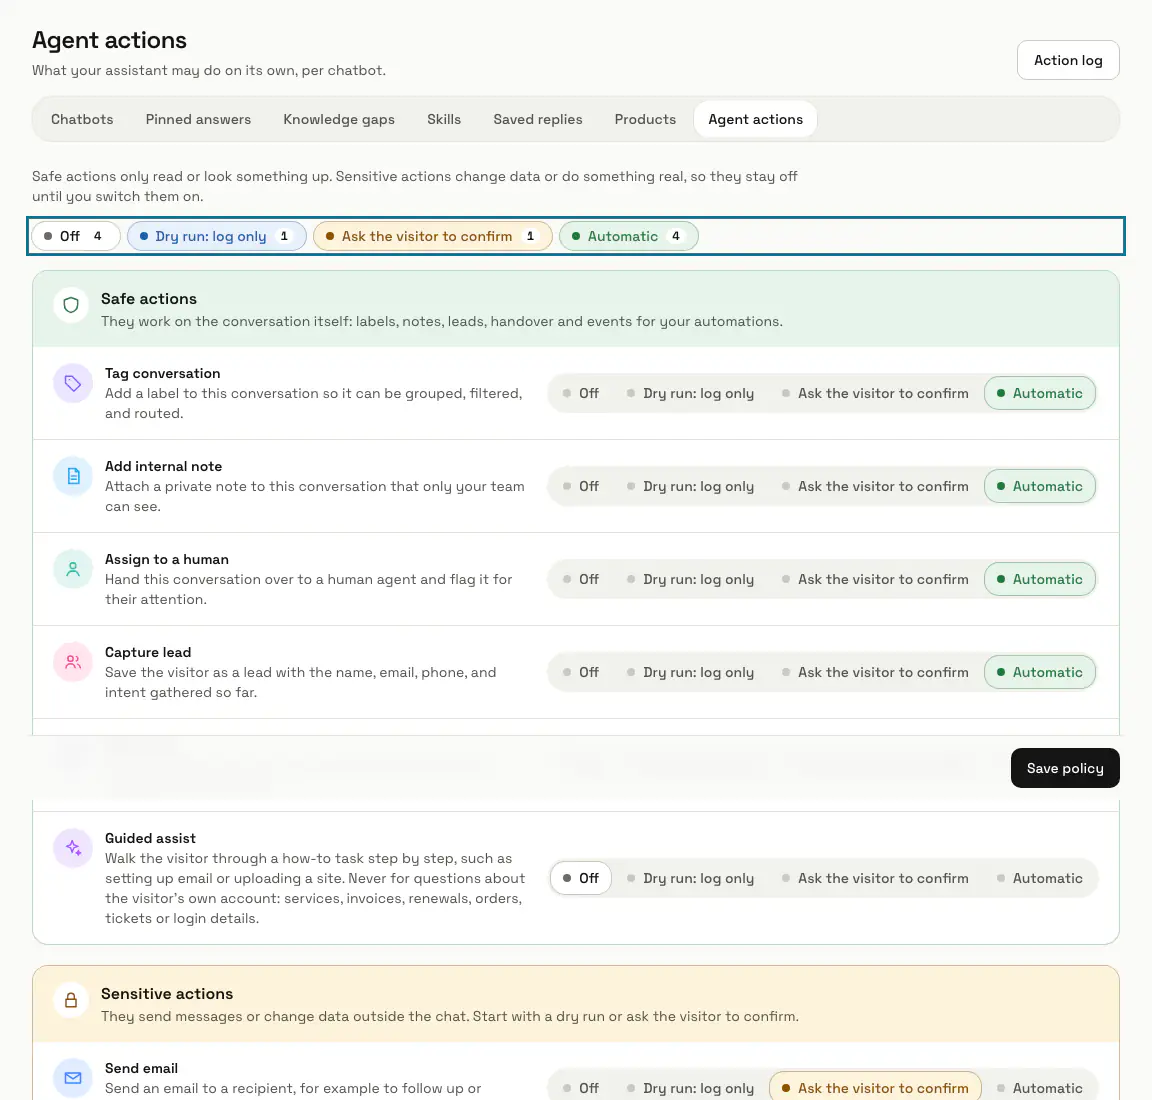
Task: Set Add internal note to Ask the visitor to confirm
Action: [876, 486]
